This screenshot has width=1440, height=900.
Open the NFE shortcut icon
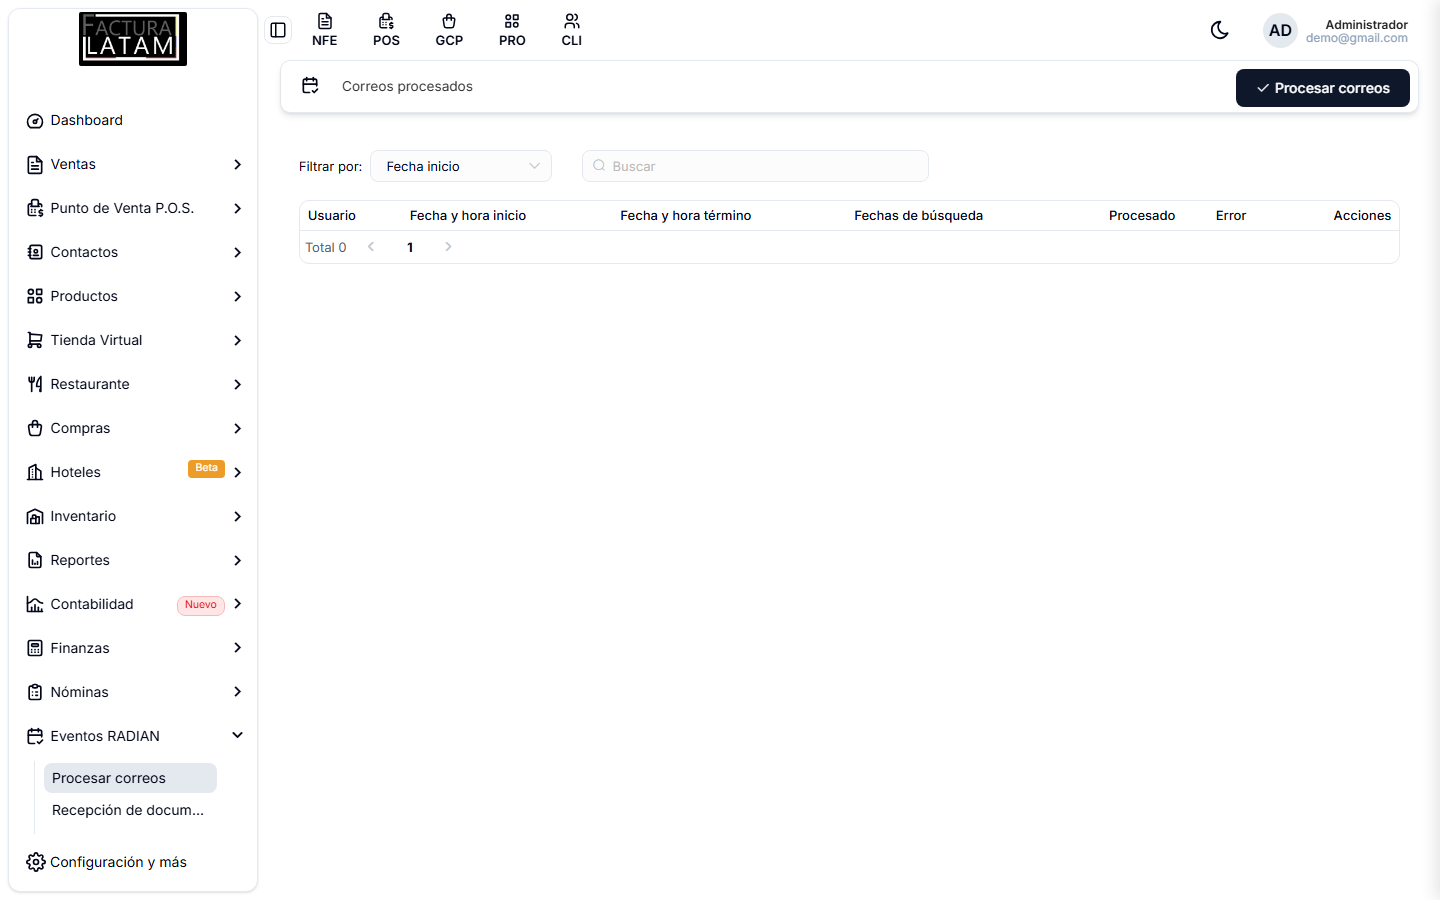point(324,30)
